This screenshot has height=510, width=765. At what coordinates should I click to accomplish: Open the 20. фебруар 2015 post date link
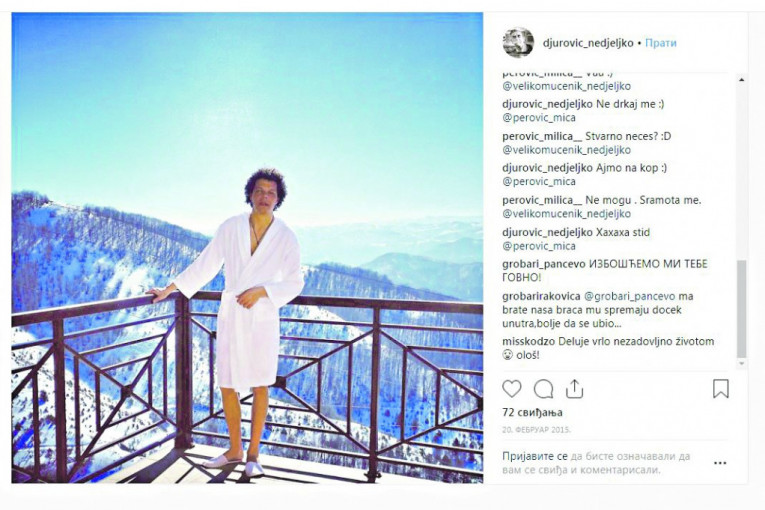536,430
